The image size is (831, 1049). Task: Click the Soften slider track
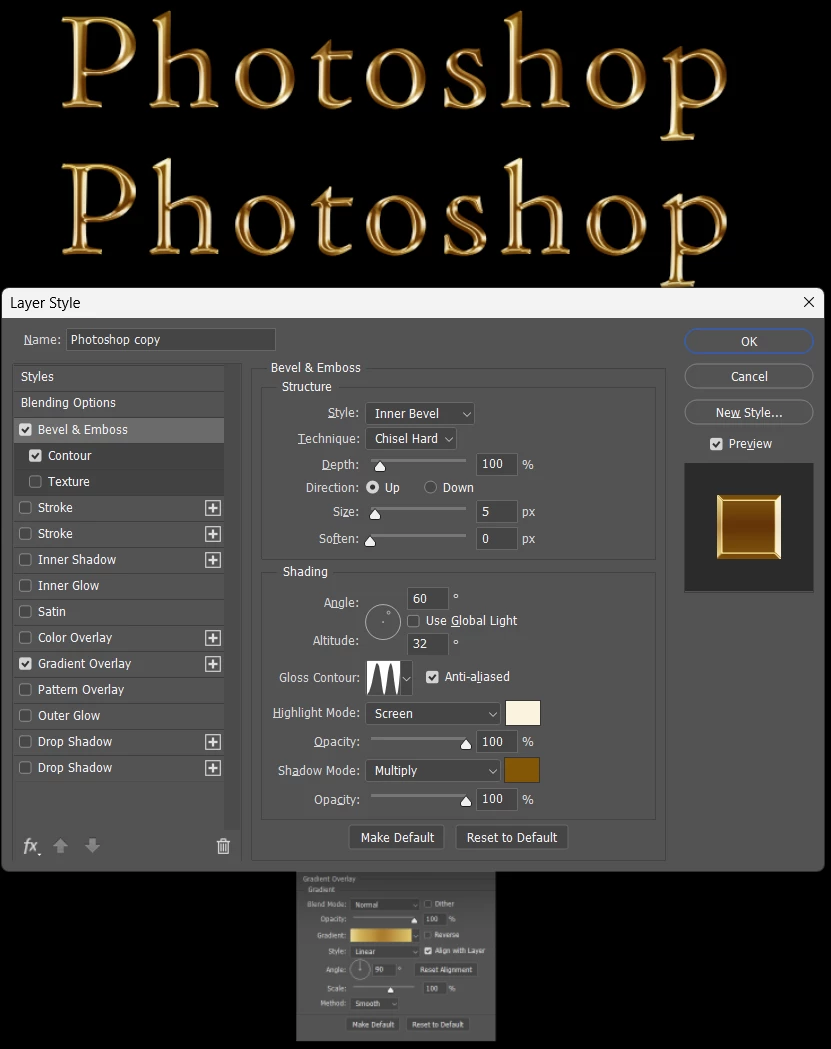pos(418,536)
